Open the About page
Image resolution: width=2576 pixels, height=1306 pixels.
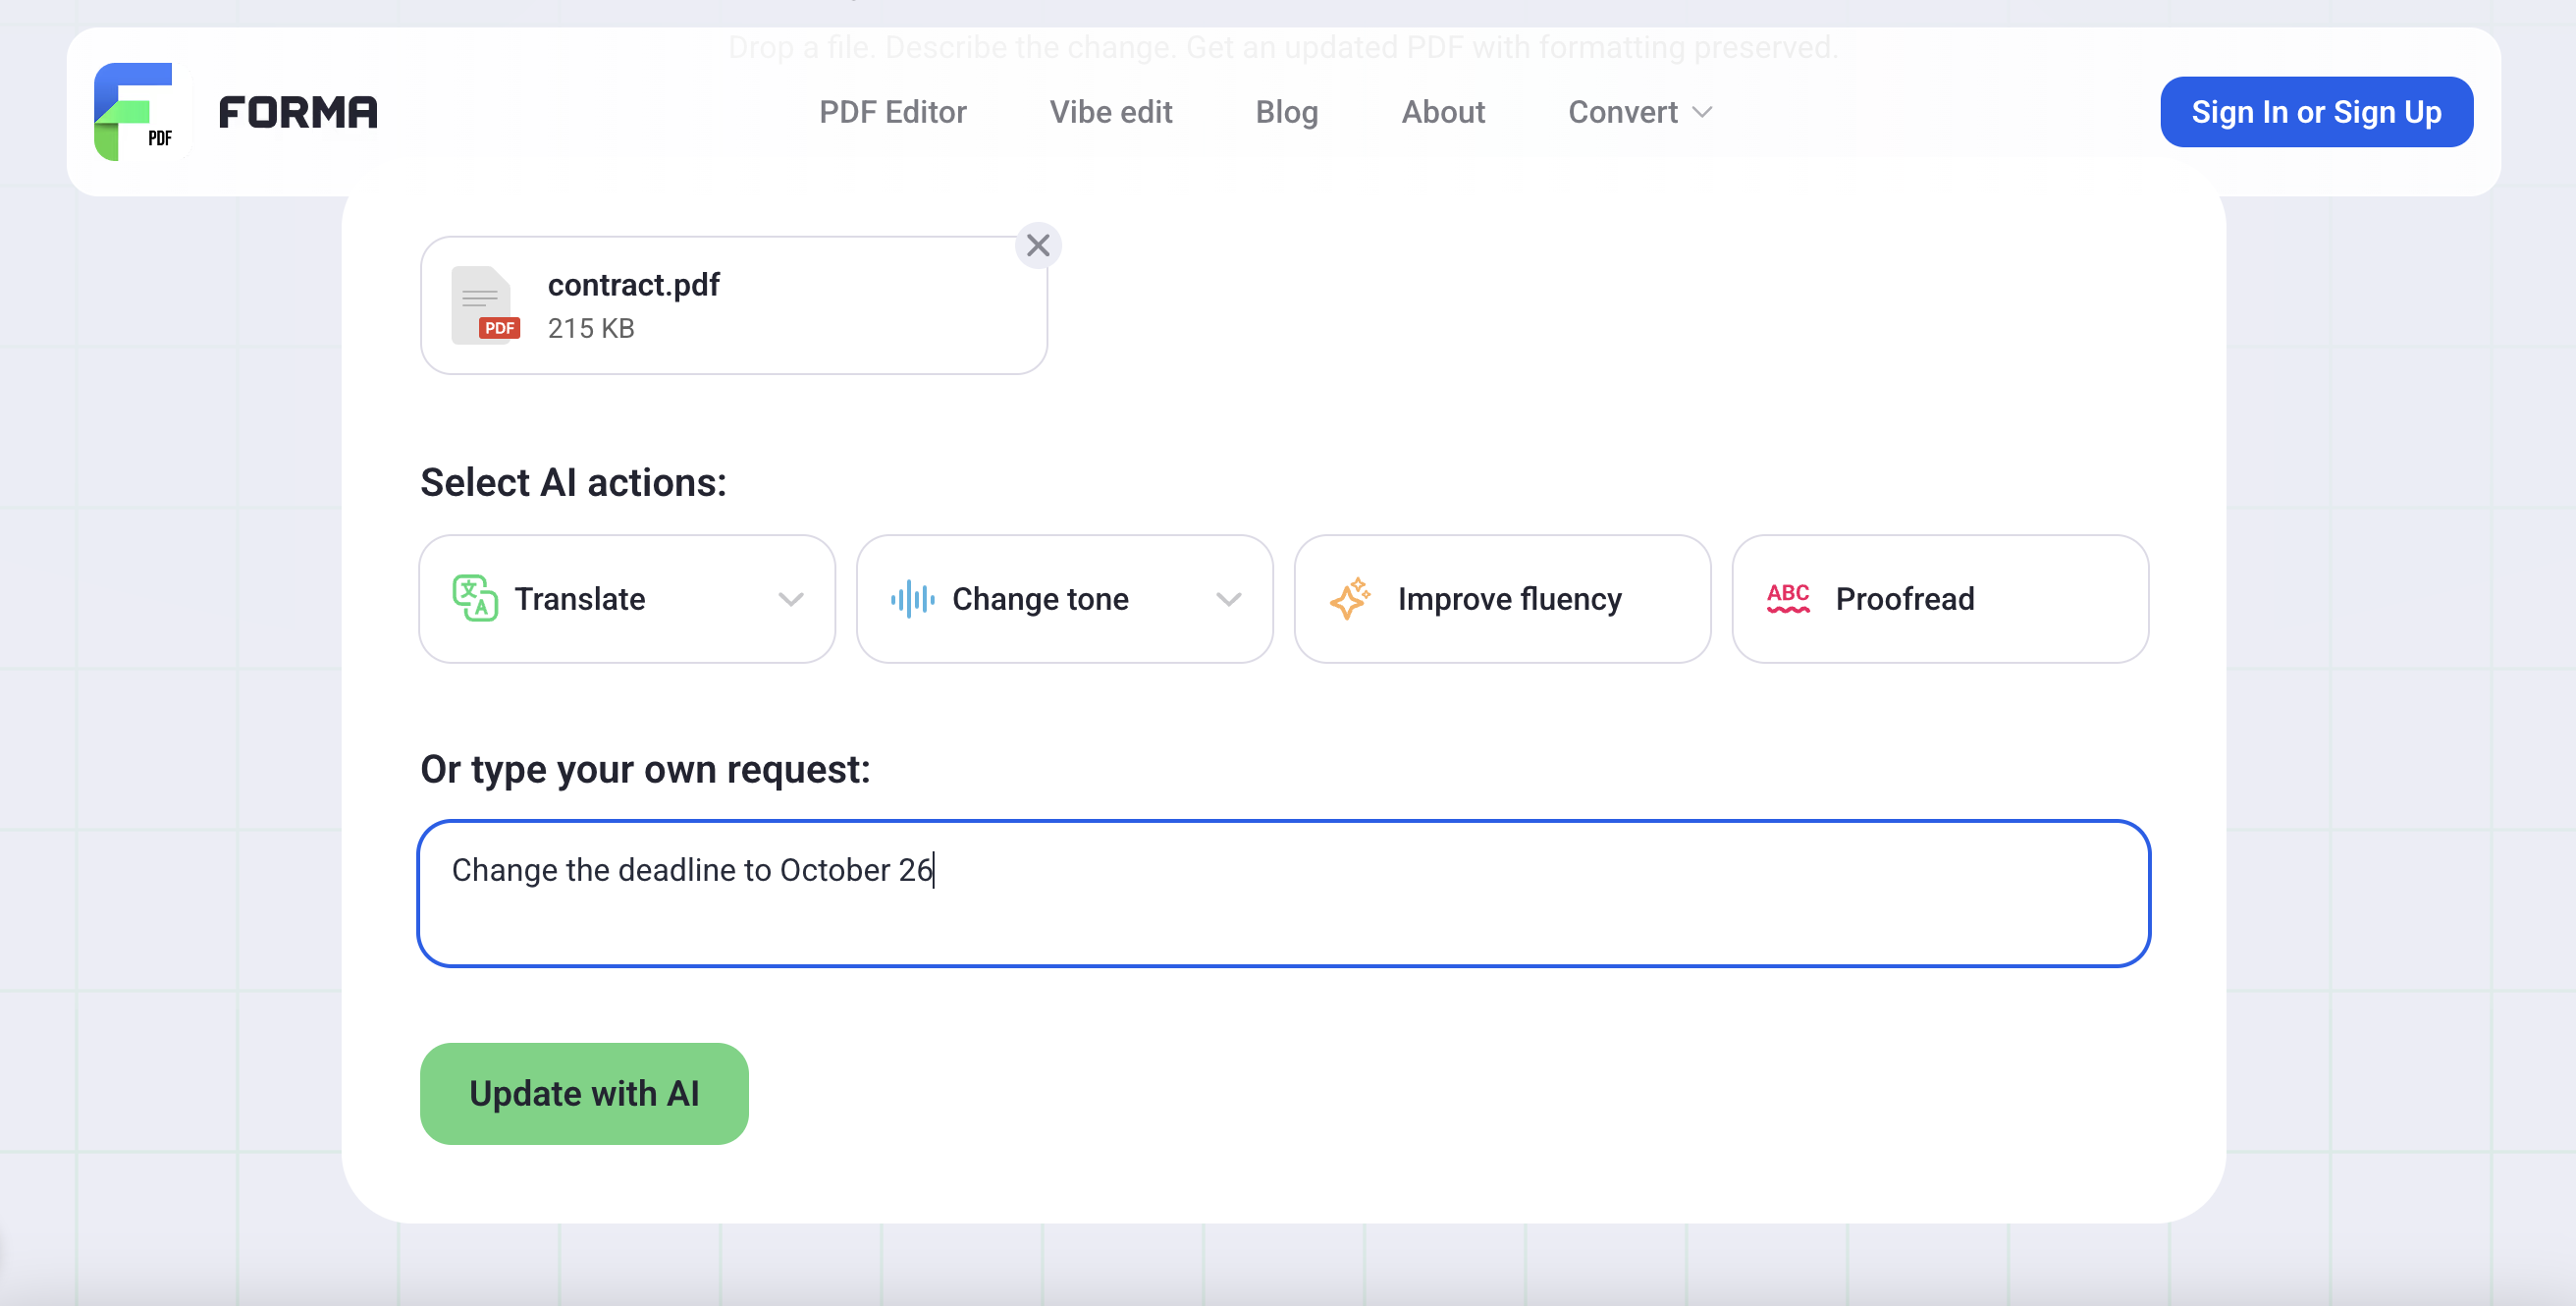click(x=1442, y=112)
